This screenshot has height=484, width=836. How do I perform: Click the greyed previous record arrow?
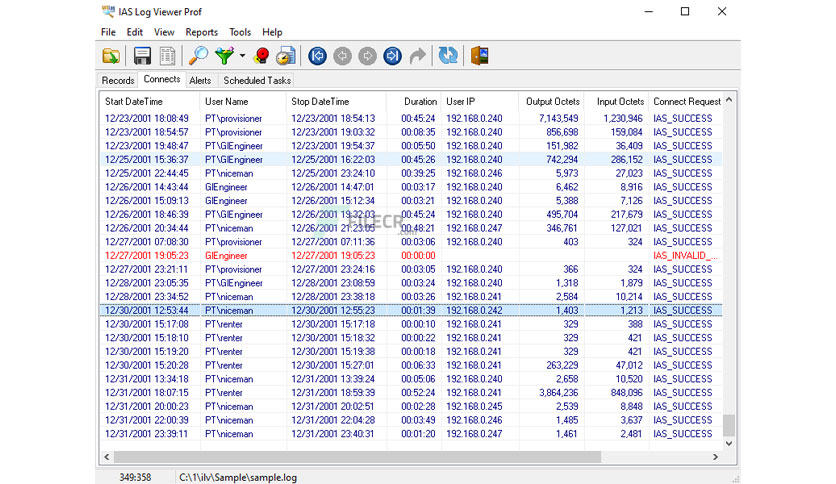click(342, 55)
